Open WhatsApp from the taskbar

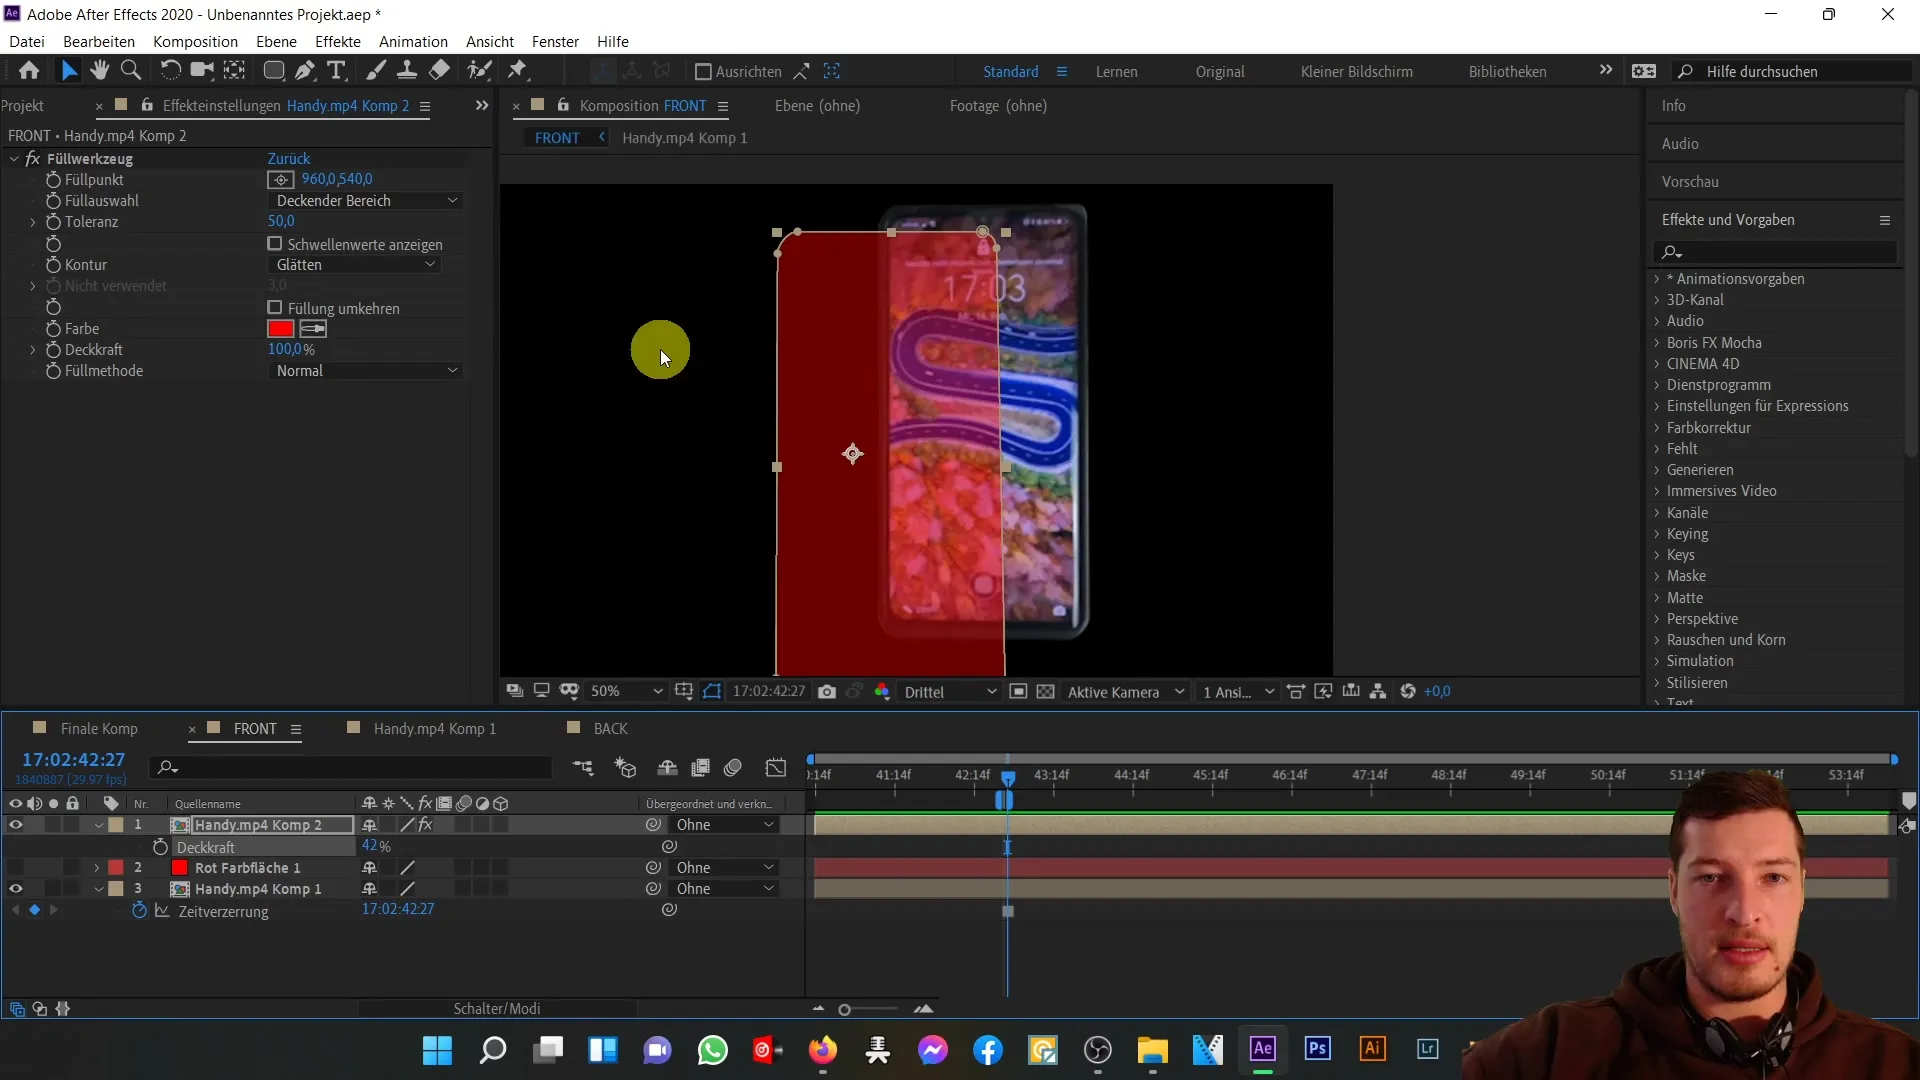pos(713,1050)
